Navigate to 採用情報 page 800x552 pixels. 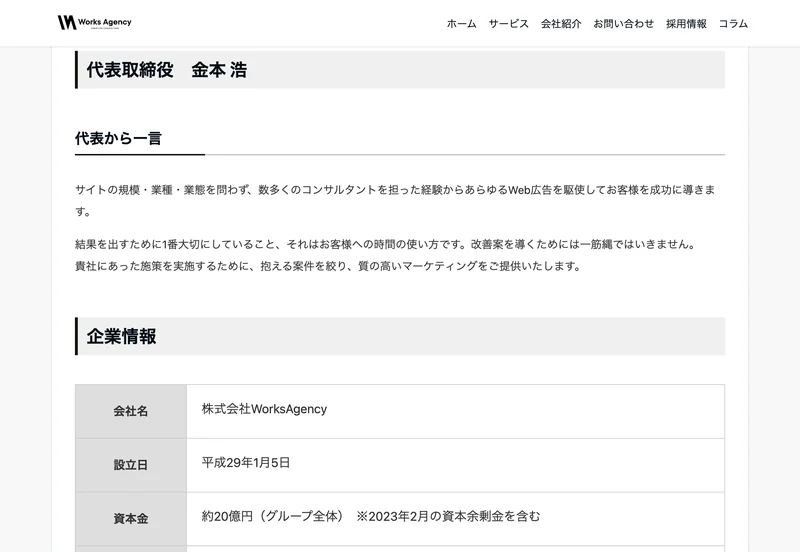686,23
